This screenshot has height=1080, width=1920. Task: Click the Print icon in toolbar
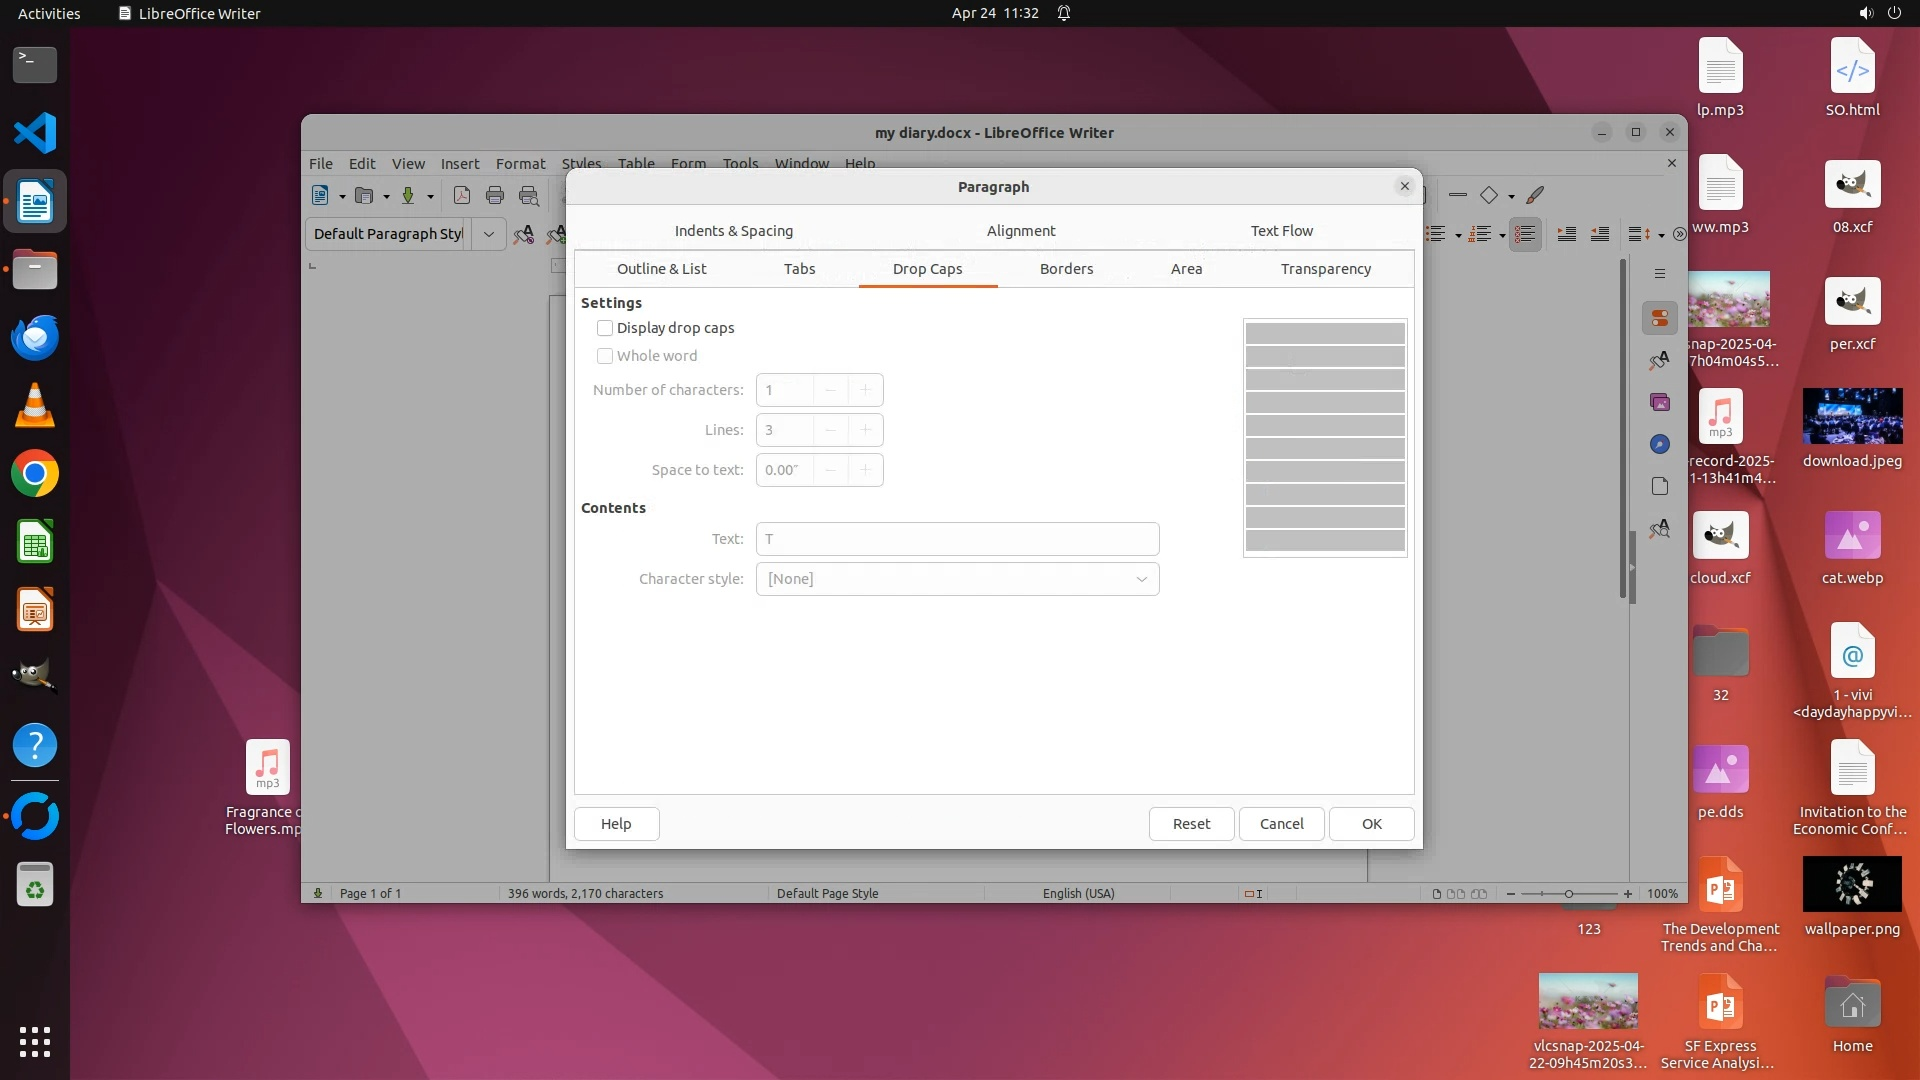495,195
